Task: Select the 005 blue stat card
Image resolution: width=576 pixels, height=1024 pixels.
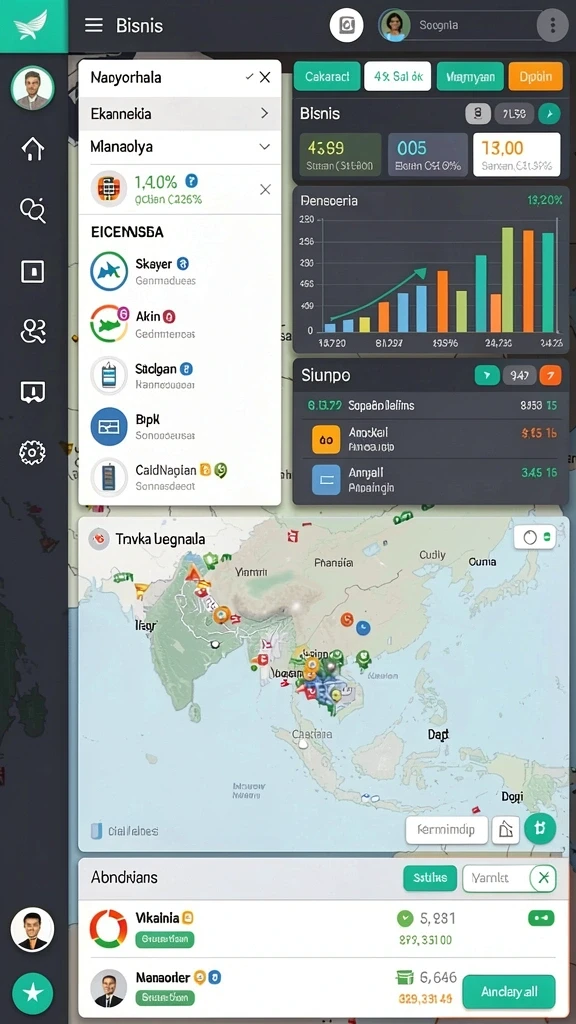Action: pyautogui.click(x=428, y=155)
